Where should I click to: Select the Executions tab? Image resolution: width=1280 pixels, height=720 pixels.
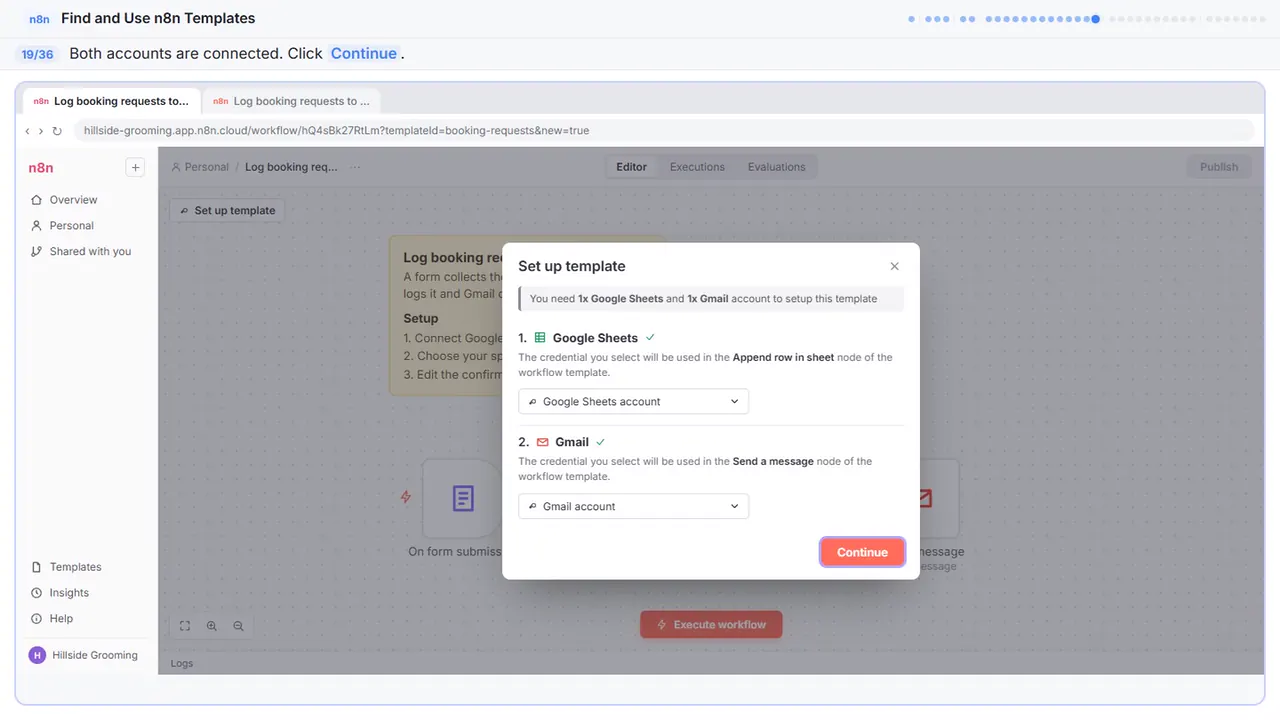697,167
